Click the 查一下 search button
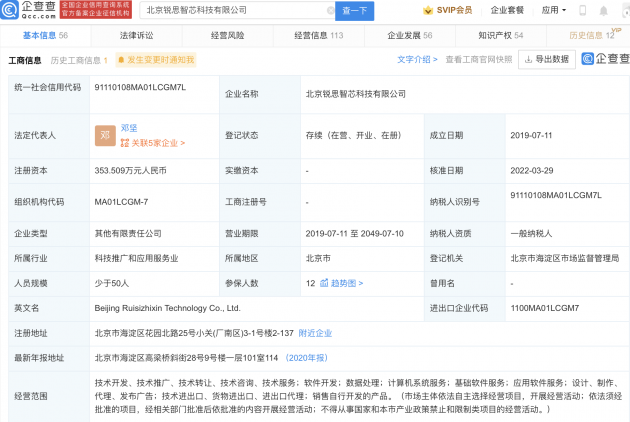 click(354, 11)
